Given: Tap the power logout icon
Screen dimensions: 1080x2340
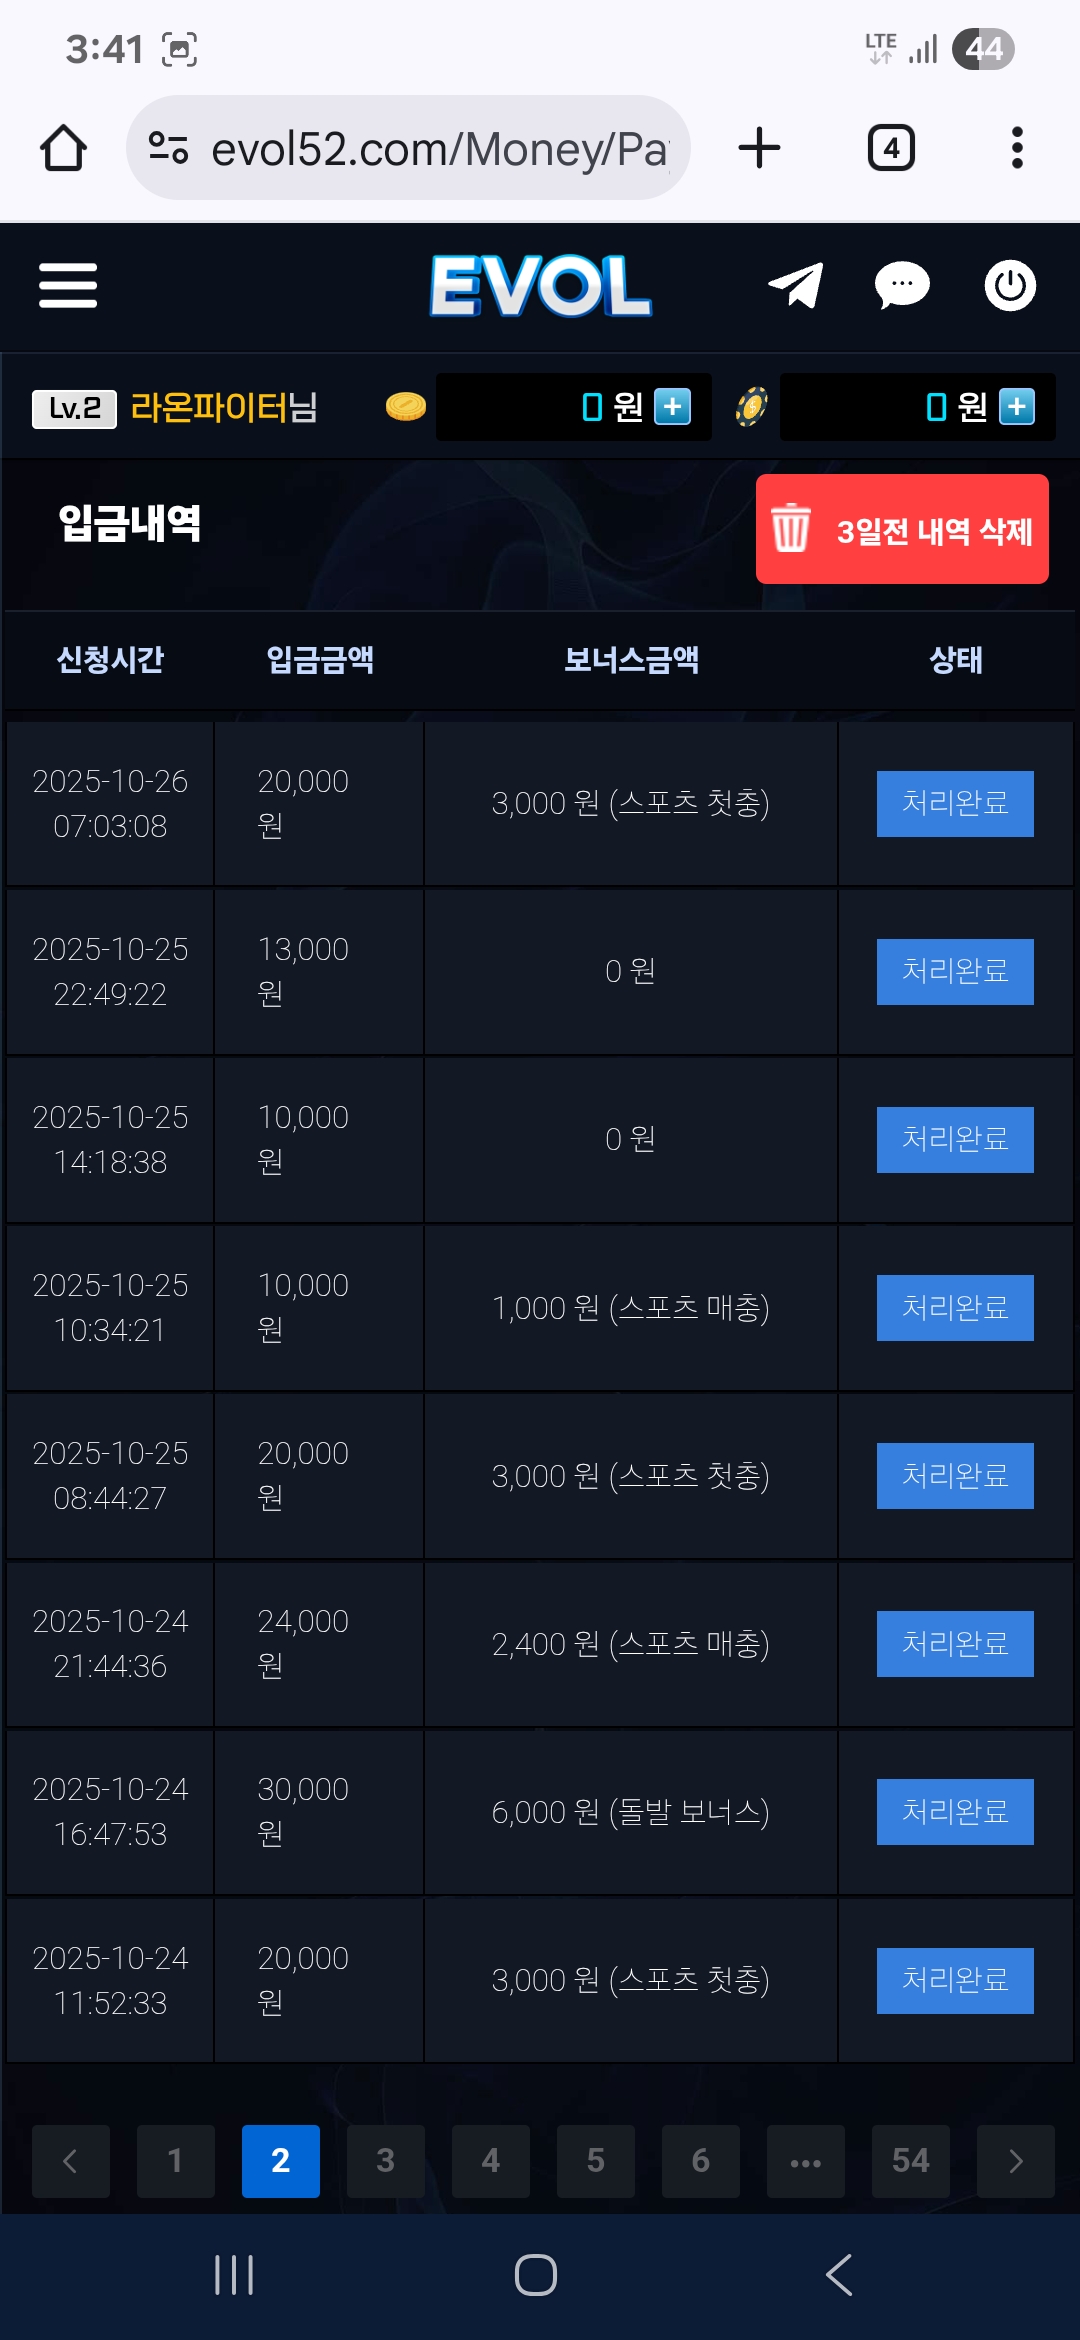Looking at the screenshot, I should click(x=1010, y=286).
